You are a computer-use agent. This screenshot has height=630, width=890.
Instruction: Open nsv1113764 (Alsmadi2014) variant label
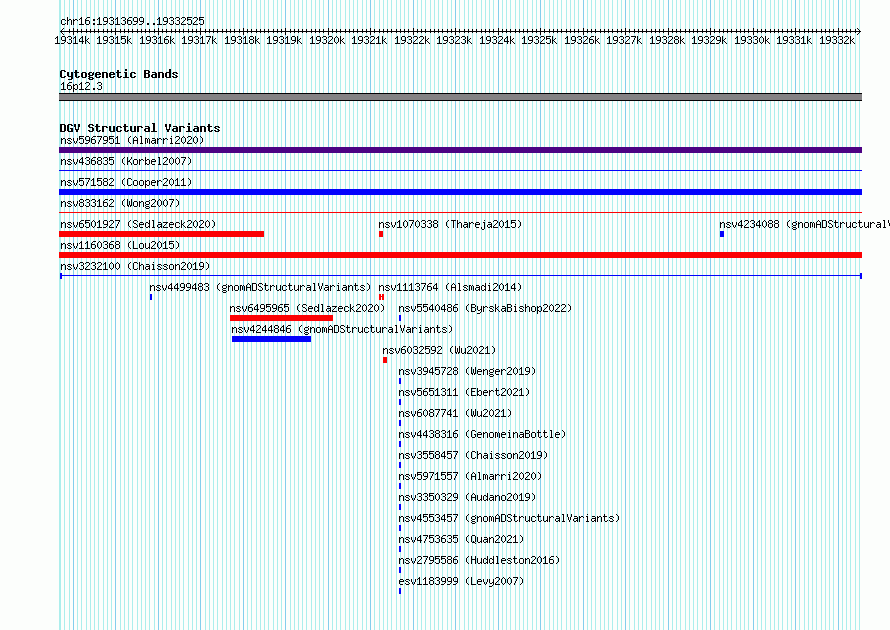pyautogui.click(x=450, y=287)
